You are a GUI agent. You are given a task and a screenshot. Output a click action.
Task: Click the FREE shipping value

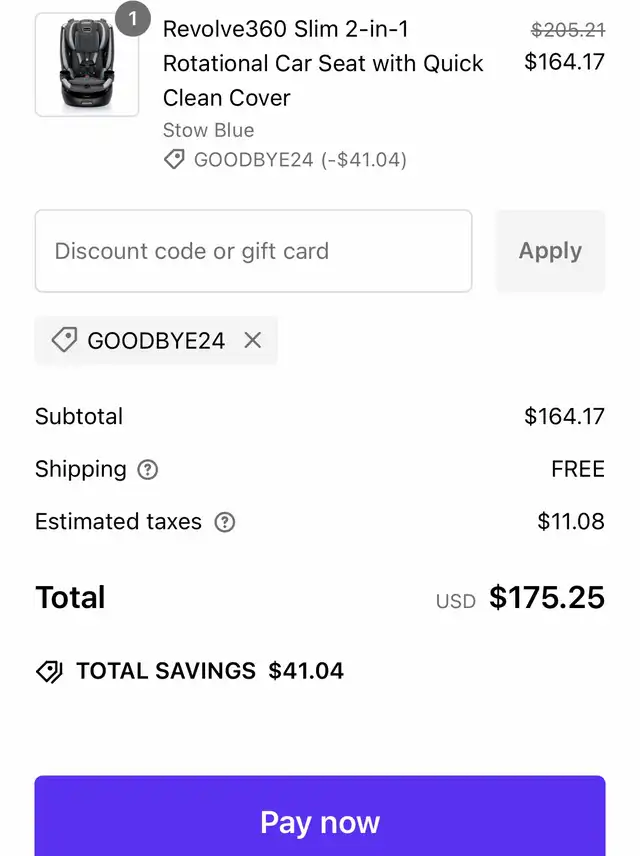pyautogui.click(x=578, y=469)
